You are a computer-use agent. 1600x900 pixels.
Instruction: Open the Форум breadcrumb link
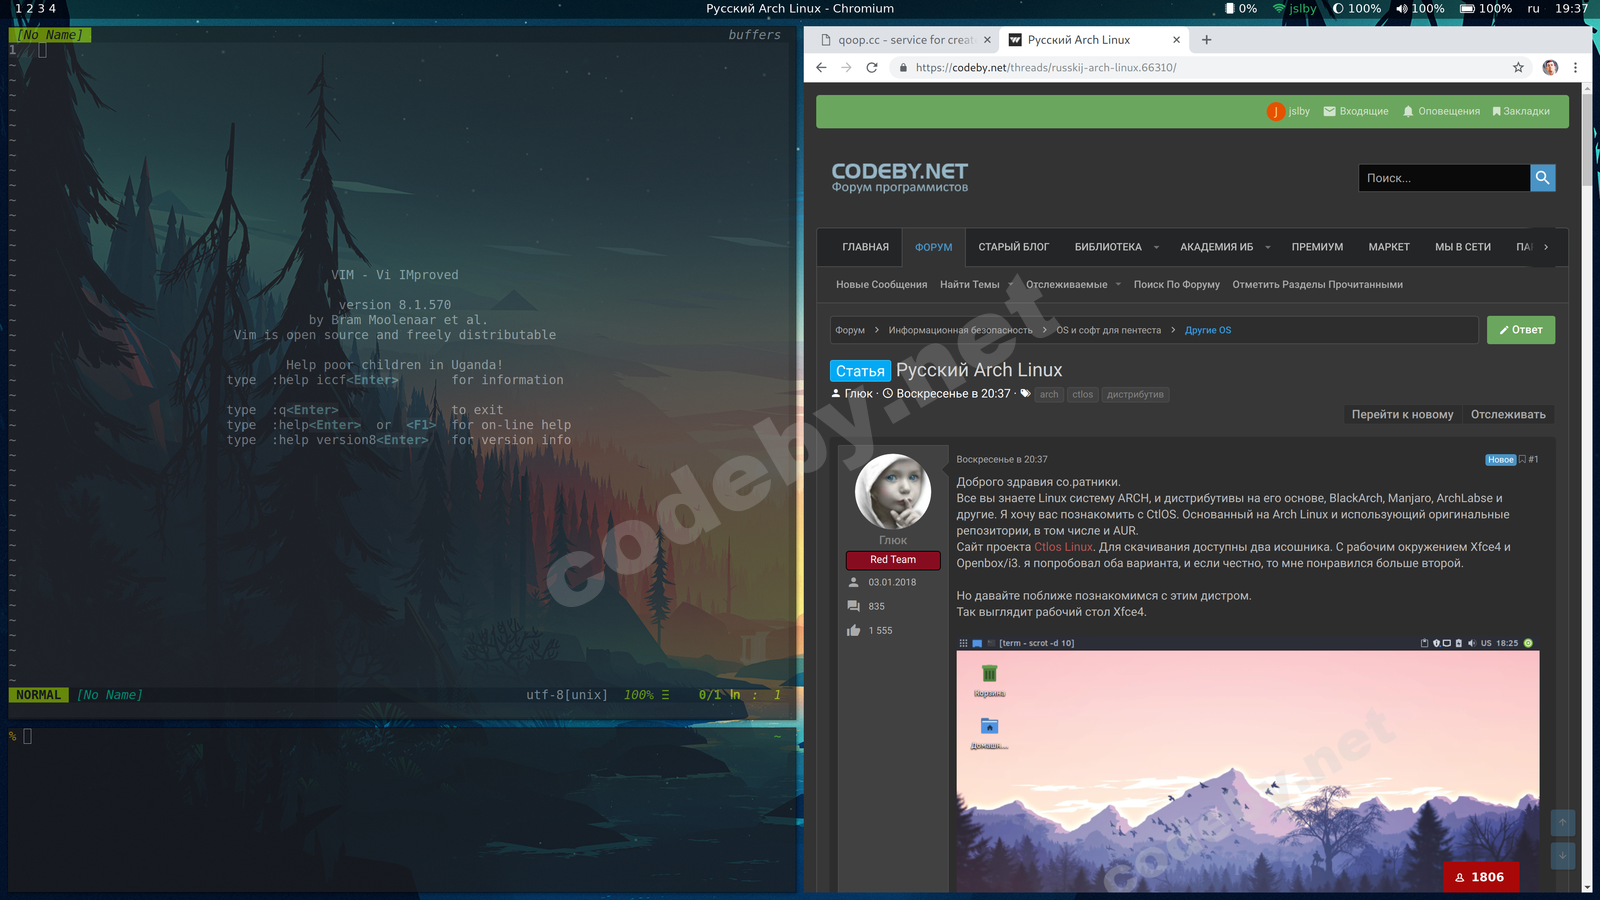point(850,330)
